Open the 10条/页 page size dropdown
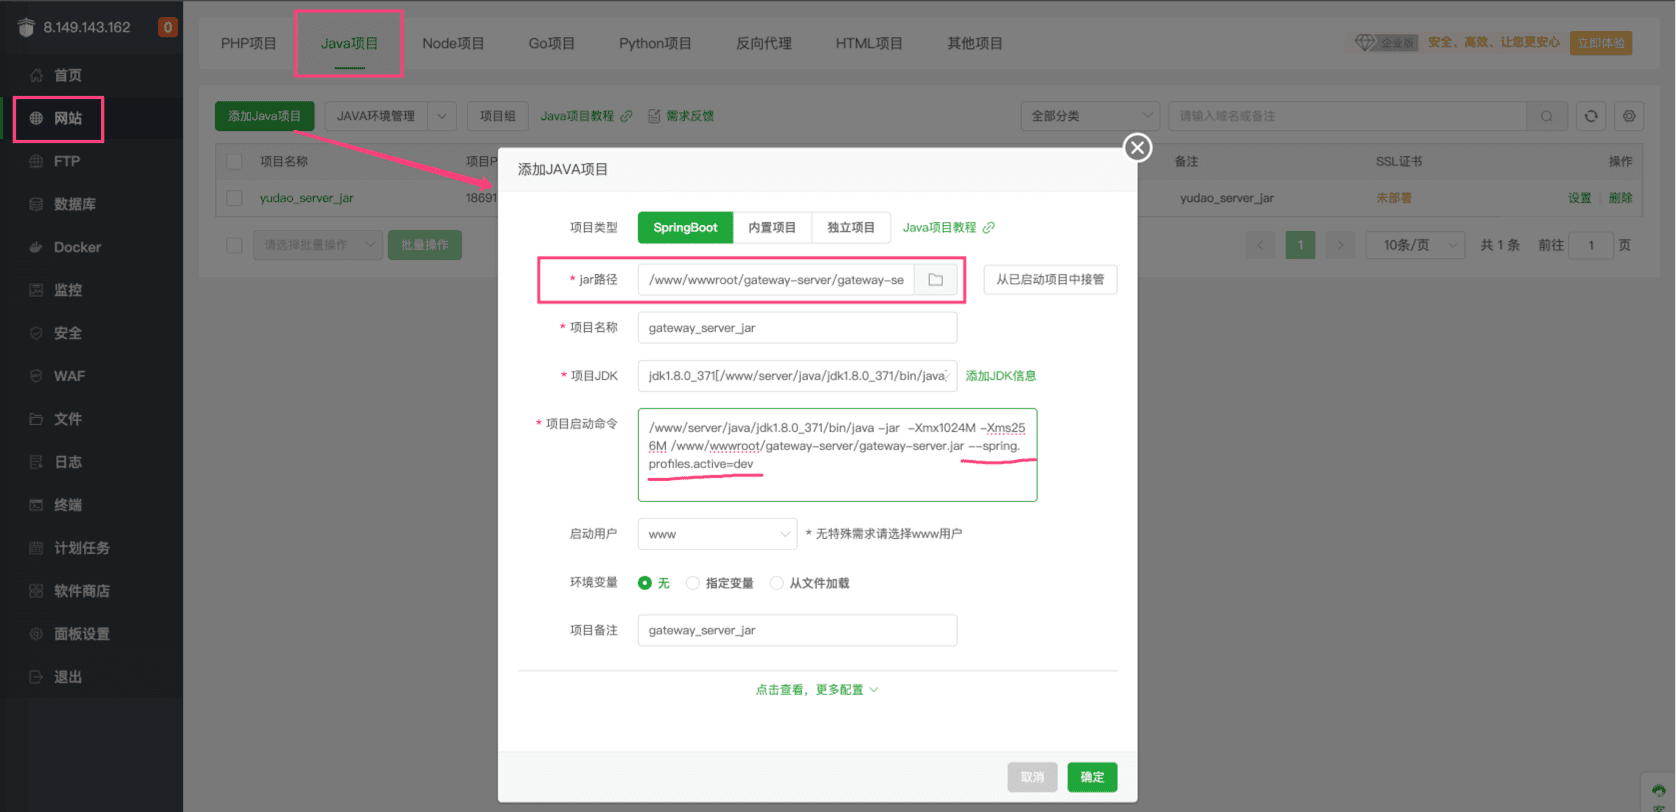The image size is (1676, 812). pos(1416,245)
